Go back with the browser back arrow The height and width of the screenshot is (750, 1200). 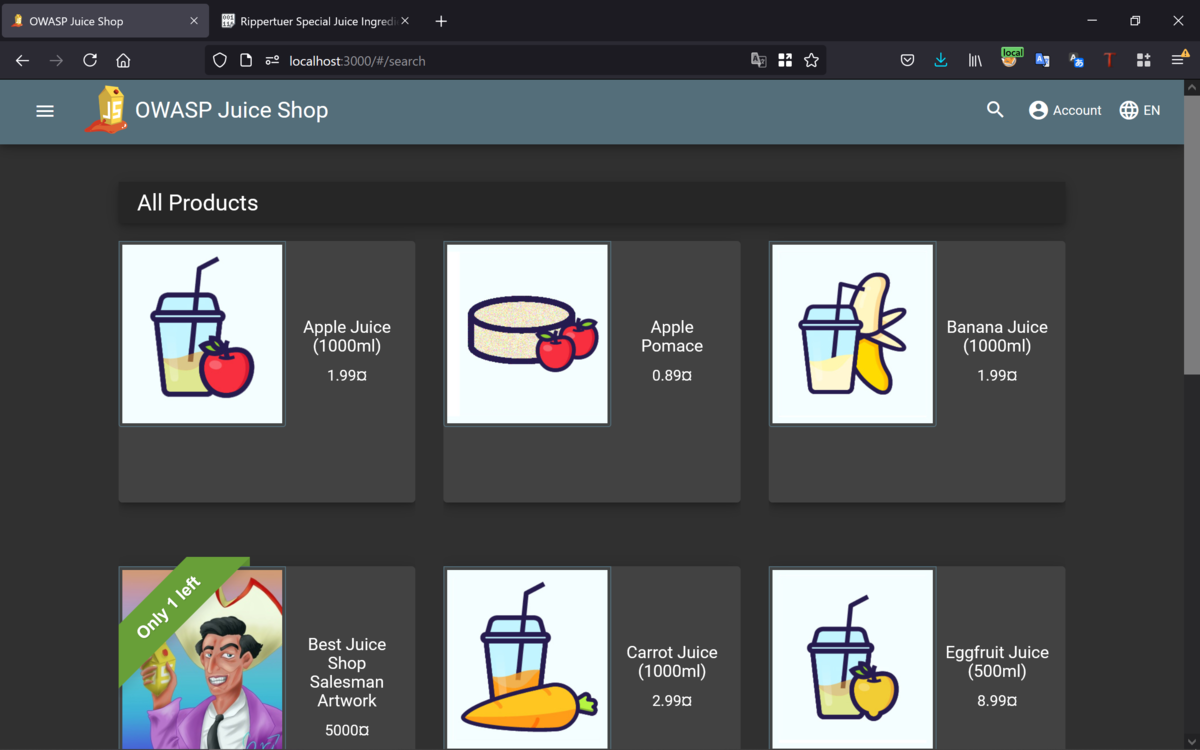22,61
